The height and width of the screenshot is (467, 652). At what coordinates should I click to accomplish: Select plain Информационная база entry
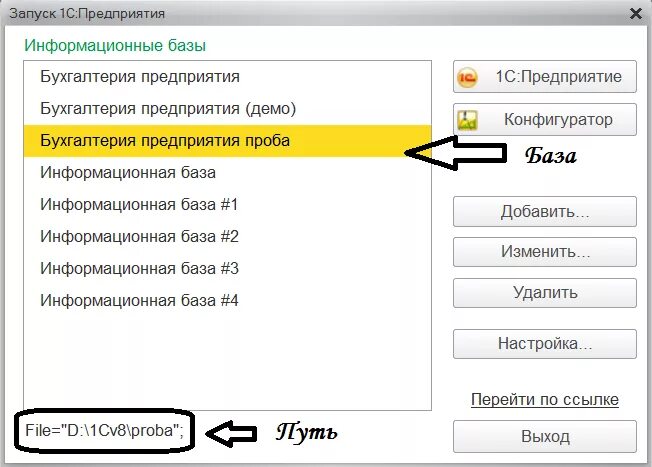point(227,173)
